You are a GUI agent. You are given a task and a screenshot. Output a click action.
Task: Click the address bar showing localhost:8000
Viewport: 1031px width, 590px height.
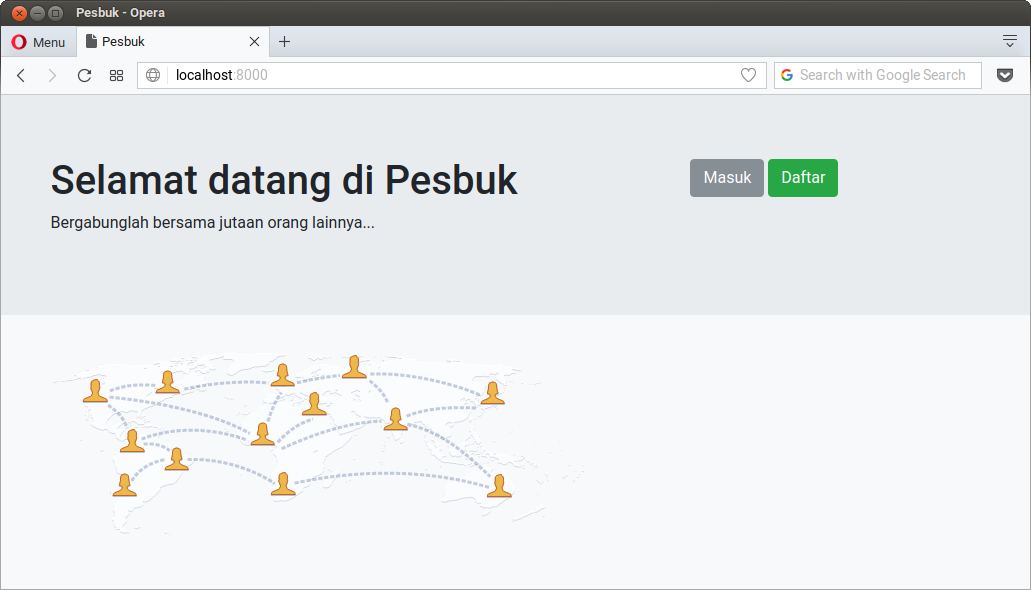pos(300,75)
